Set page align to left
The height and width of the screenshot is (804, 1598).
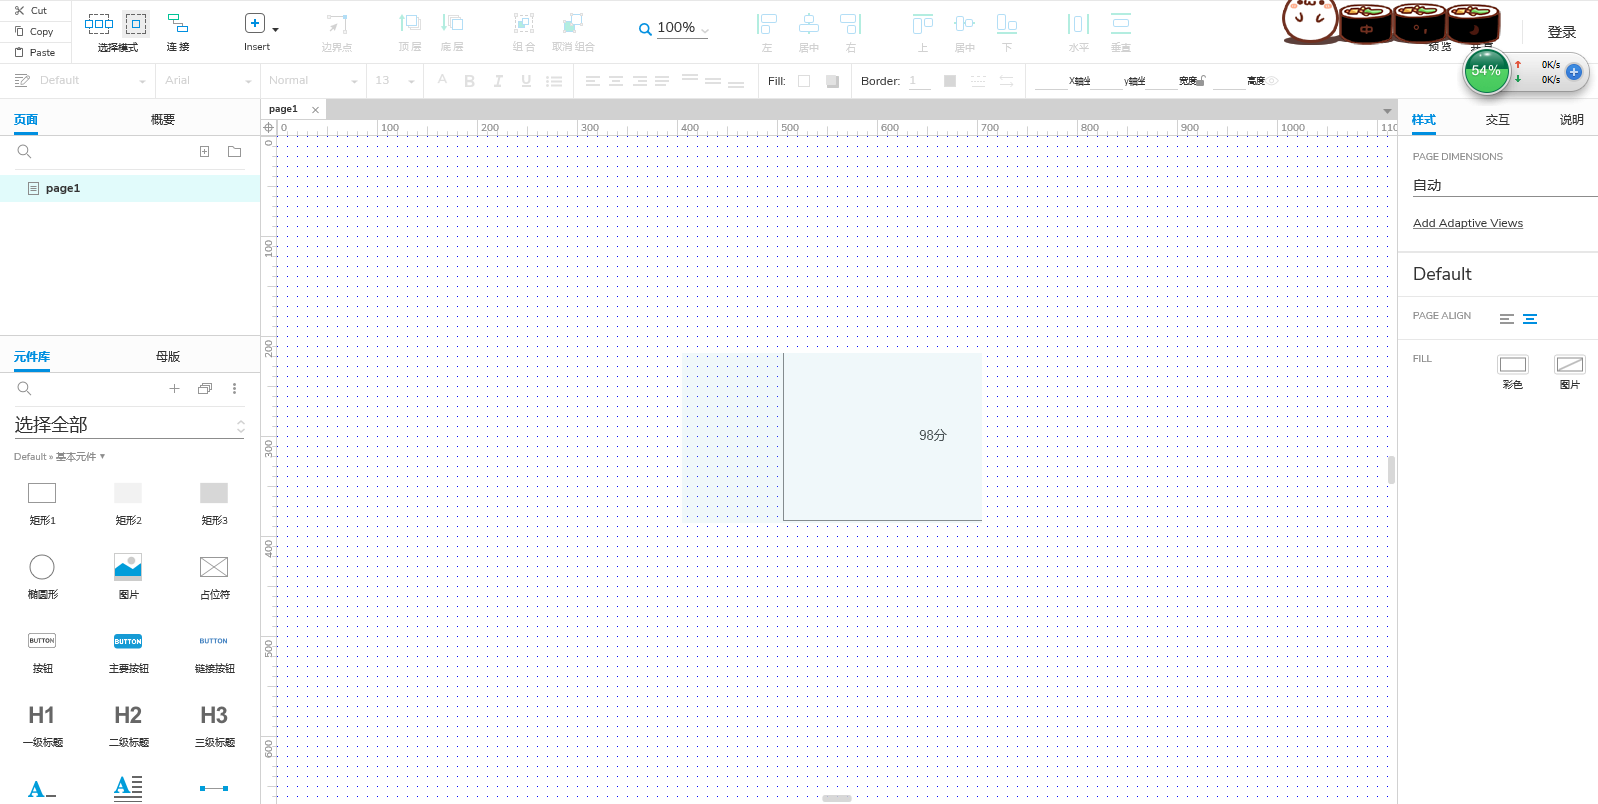1507,319
